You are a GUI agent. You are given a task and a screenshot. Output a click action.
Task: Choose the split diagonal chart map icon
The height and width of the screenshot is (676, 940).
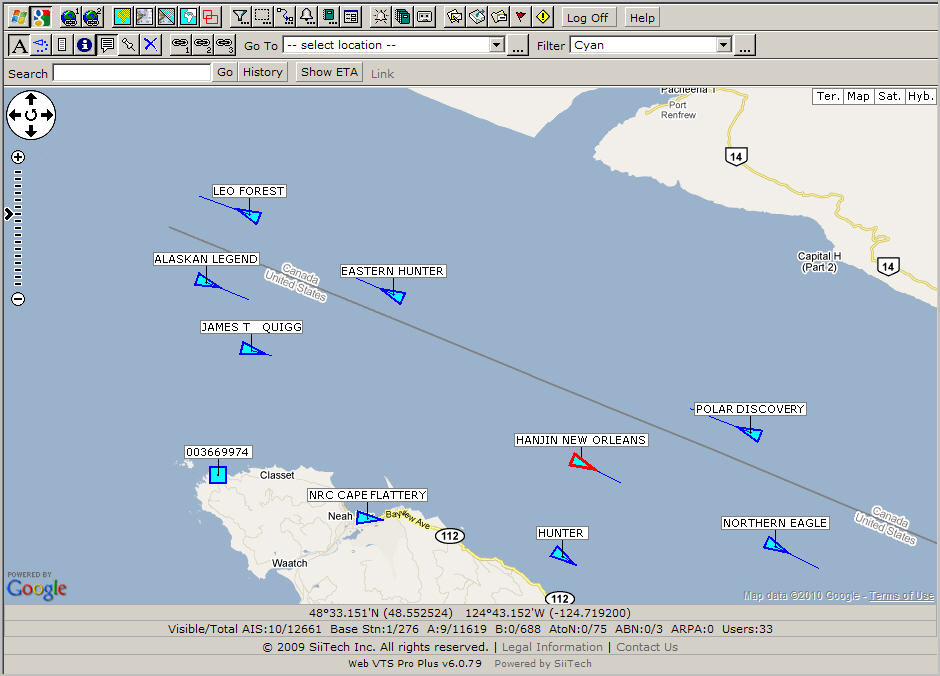pos(167,17)
